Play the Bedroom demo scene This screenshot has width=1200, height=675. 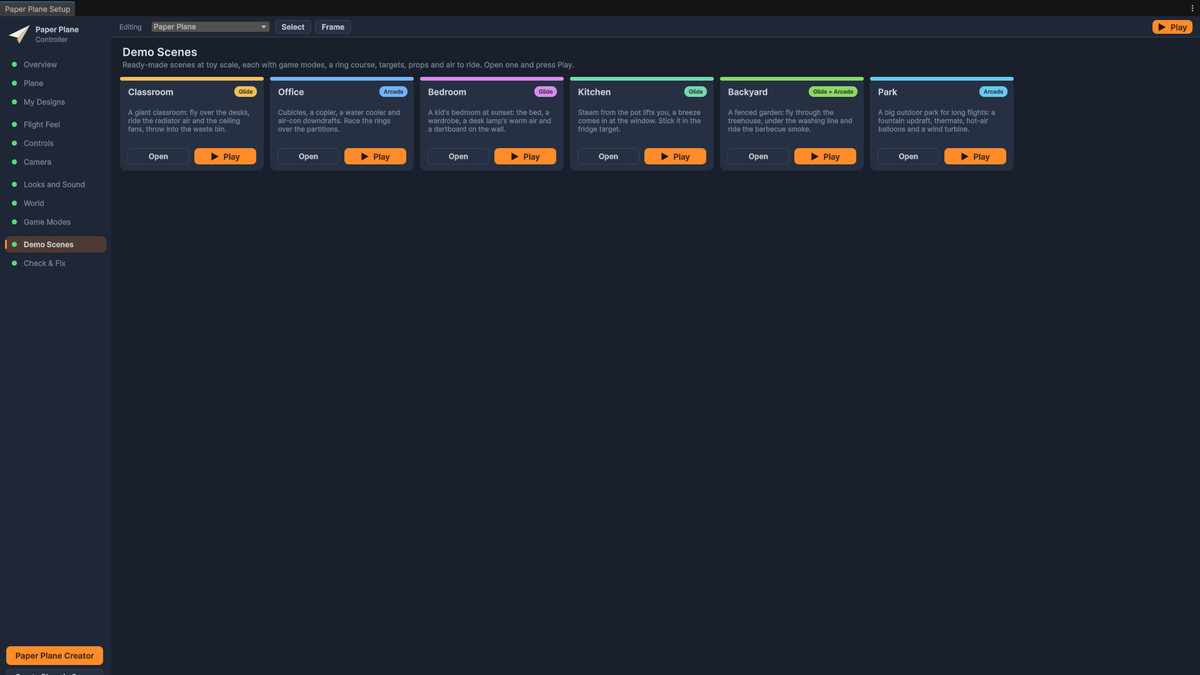(x=525, y=156)
